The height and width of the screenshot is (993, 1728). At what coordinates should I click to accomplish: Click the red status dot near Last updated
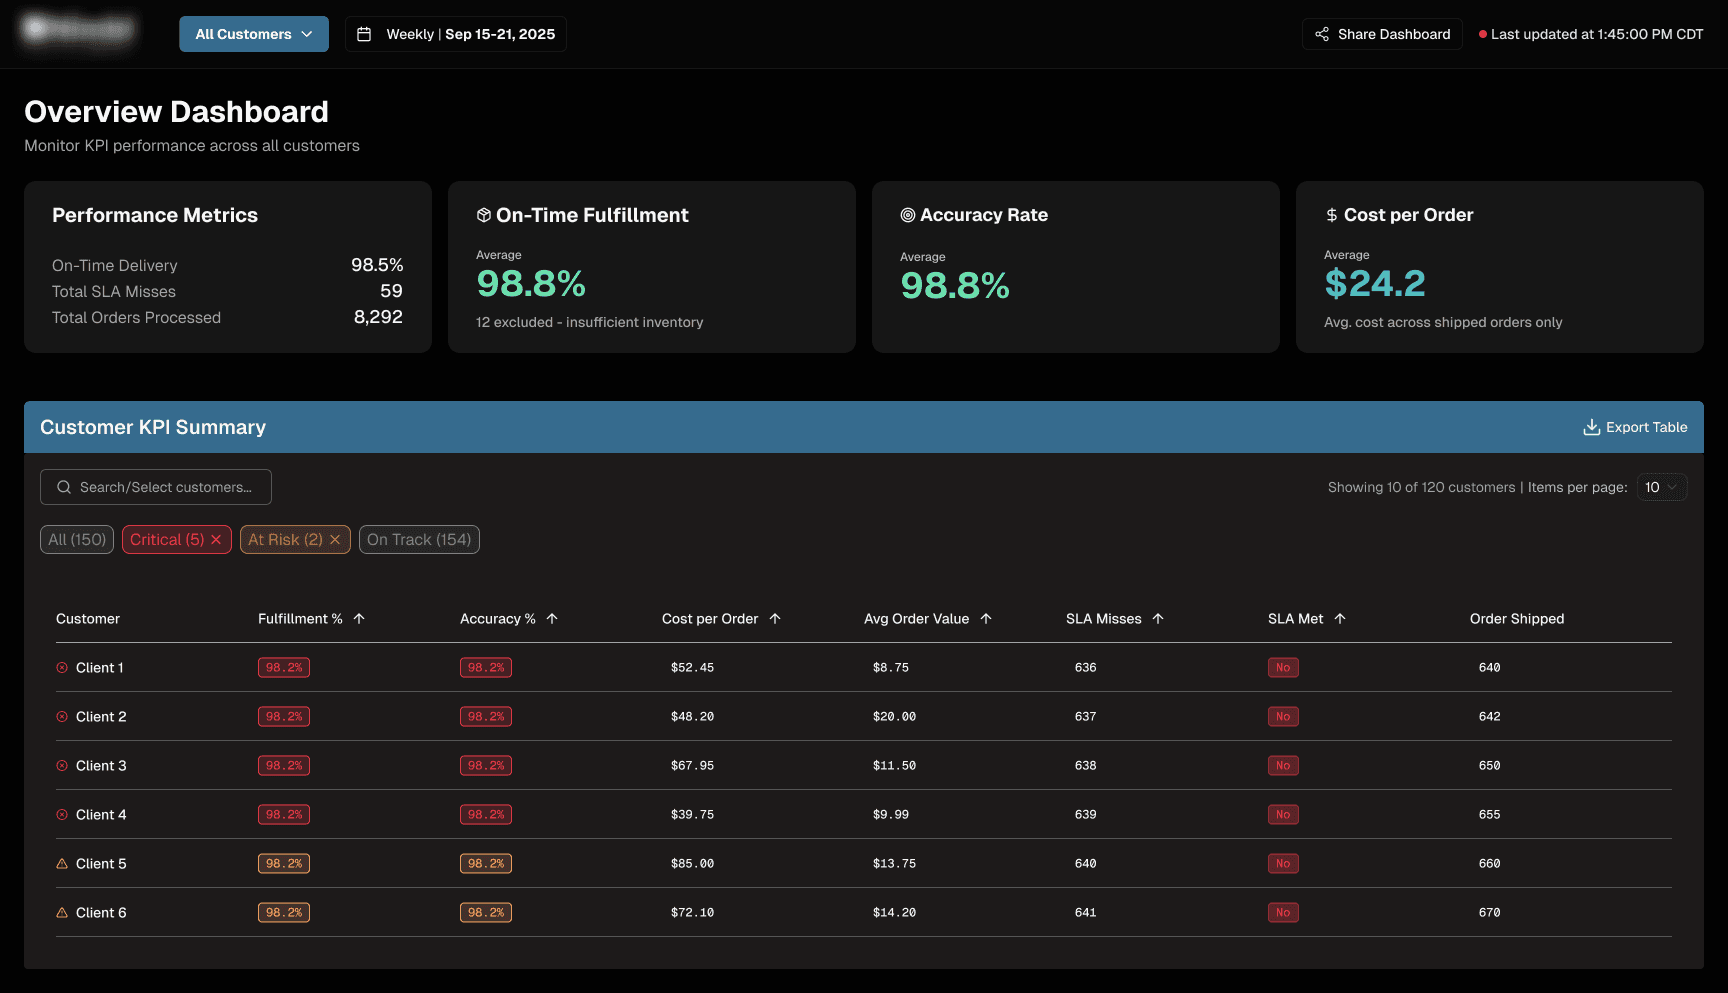[1483, 34]
